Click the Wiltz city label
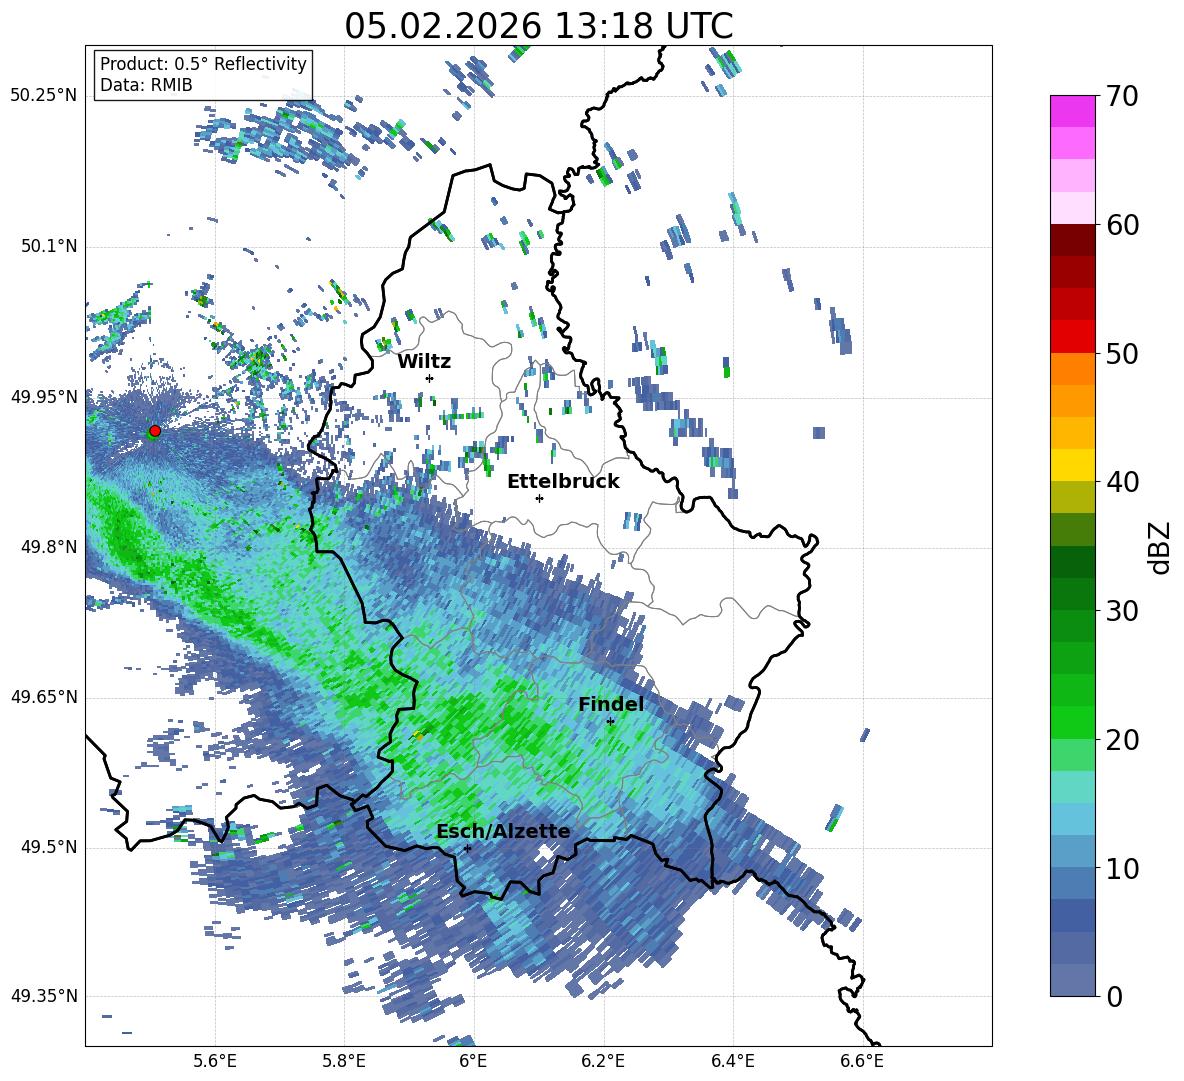The height and width of the screenshot is (1081, 1184). pos(424,362)
